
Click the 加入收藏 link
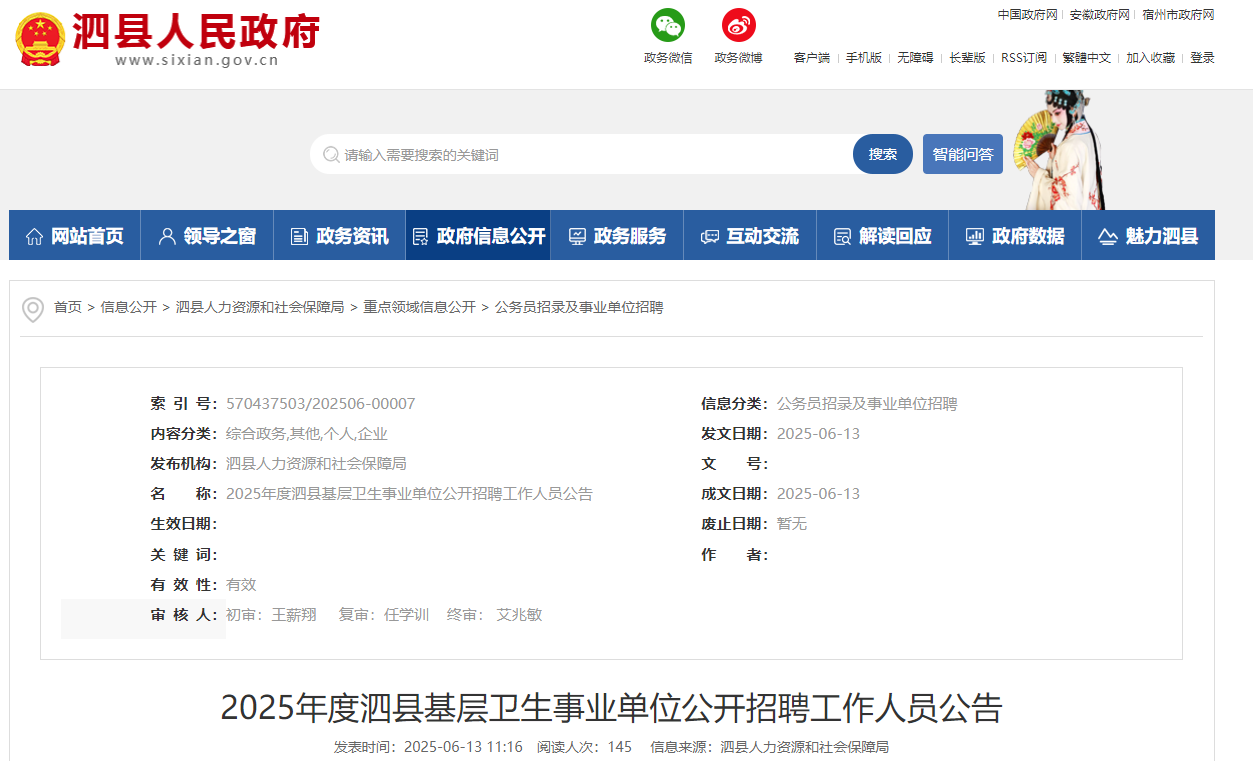coord(1151,58)
